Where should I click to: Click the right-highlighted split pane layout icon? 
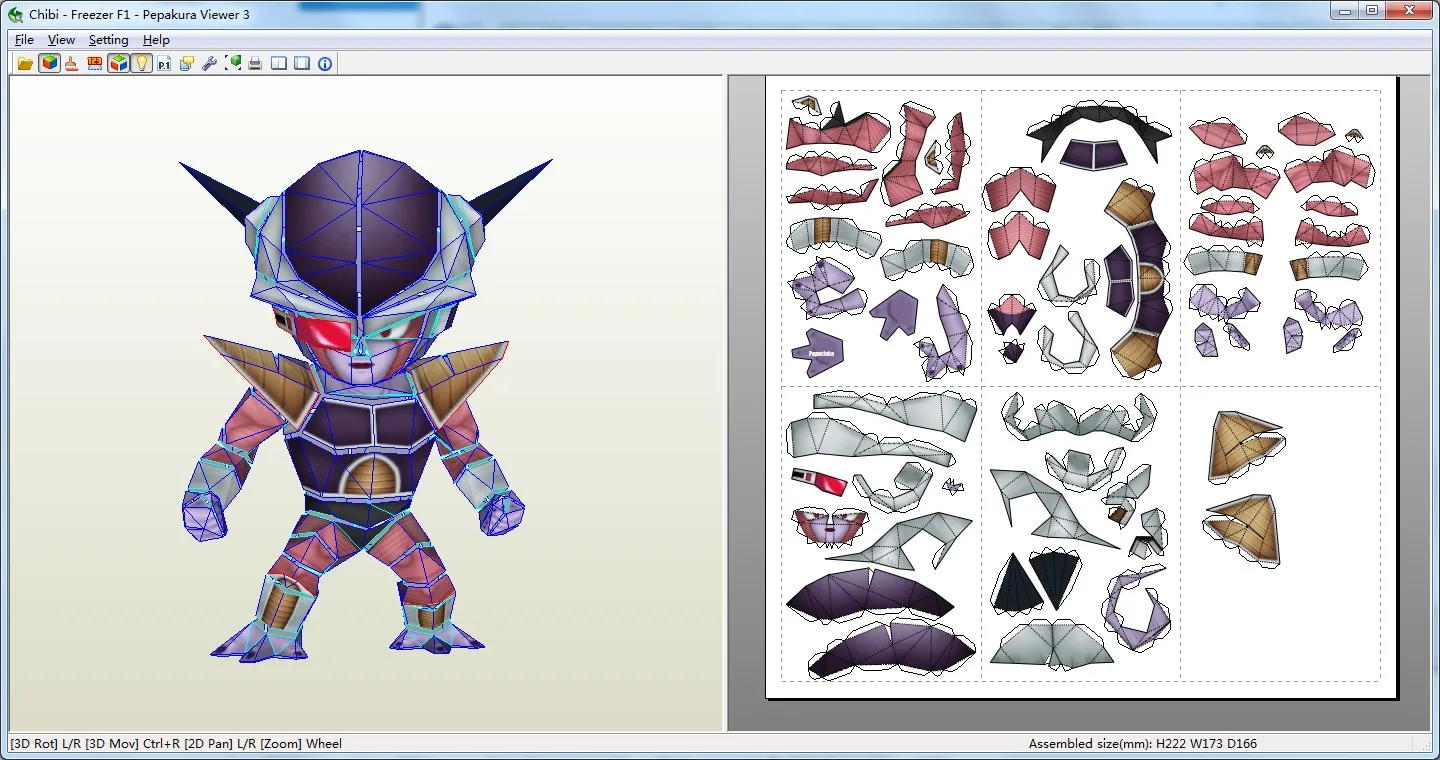click(x=302, y=64)
